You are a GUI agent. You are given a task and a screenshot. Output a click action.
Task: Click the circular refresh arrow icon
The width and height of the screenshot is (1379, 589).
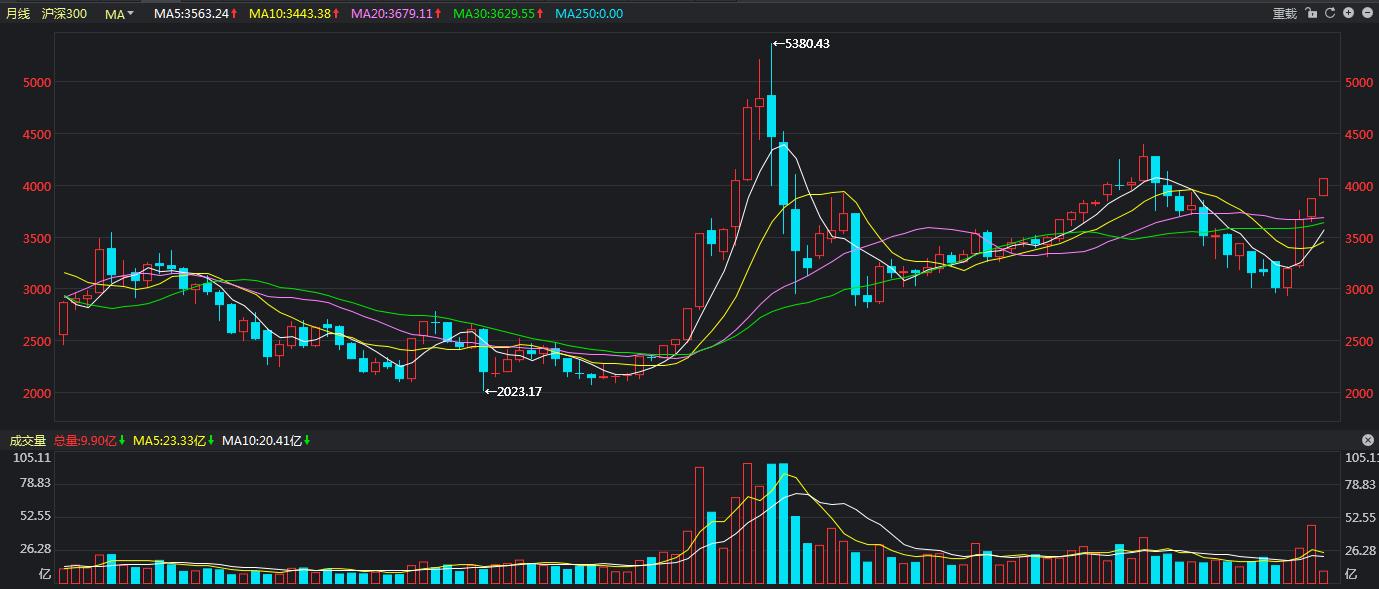[x=1330, y=13]
